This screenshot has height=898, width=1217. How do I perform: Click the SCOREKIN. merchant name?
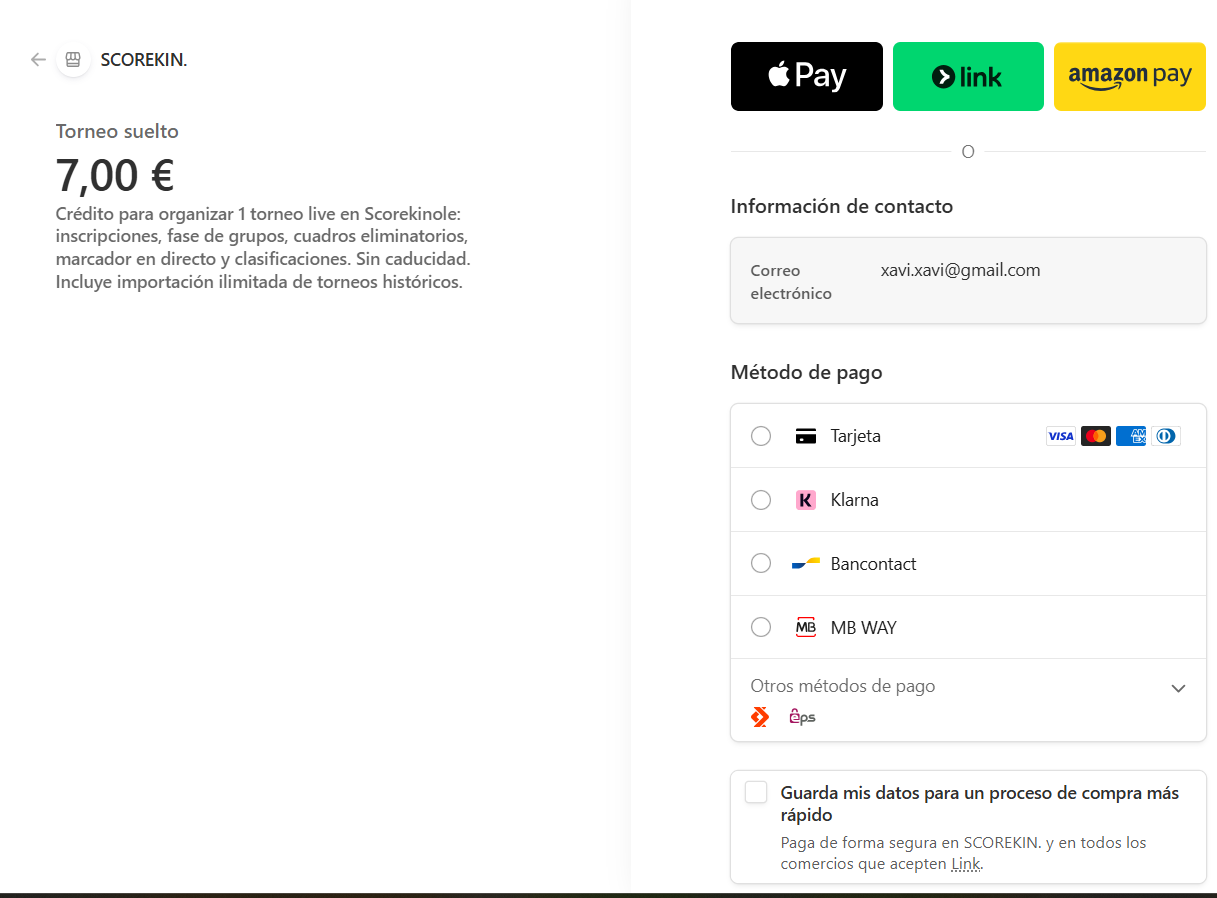(x=144, y=60)
